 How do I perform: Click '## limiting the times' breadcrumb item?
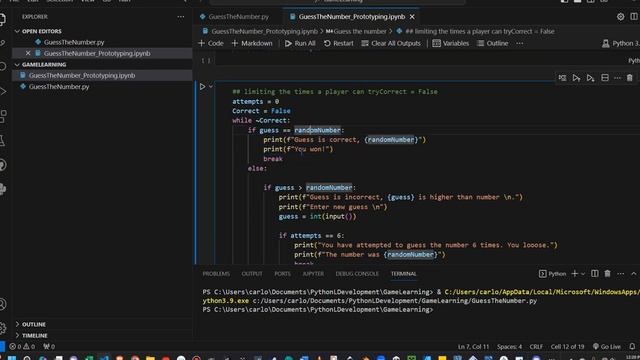[x=480, y=31]
